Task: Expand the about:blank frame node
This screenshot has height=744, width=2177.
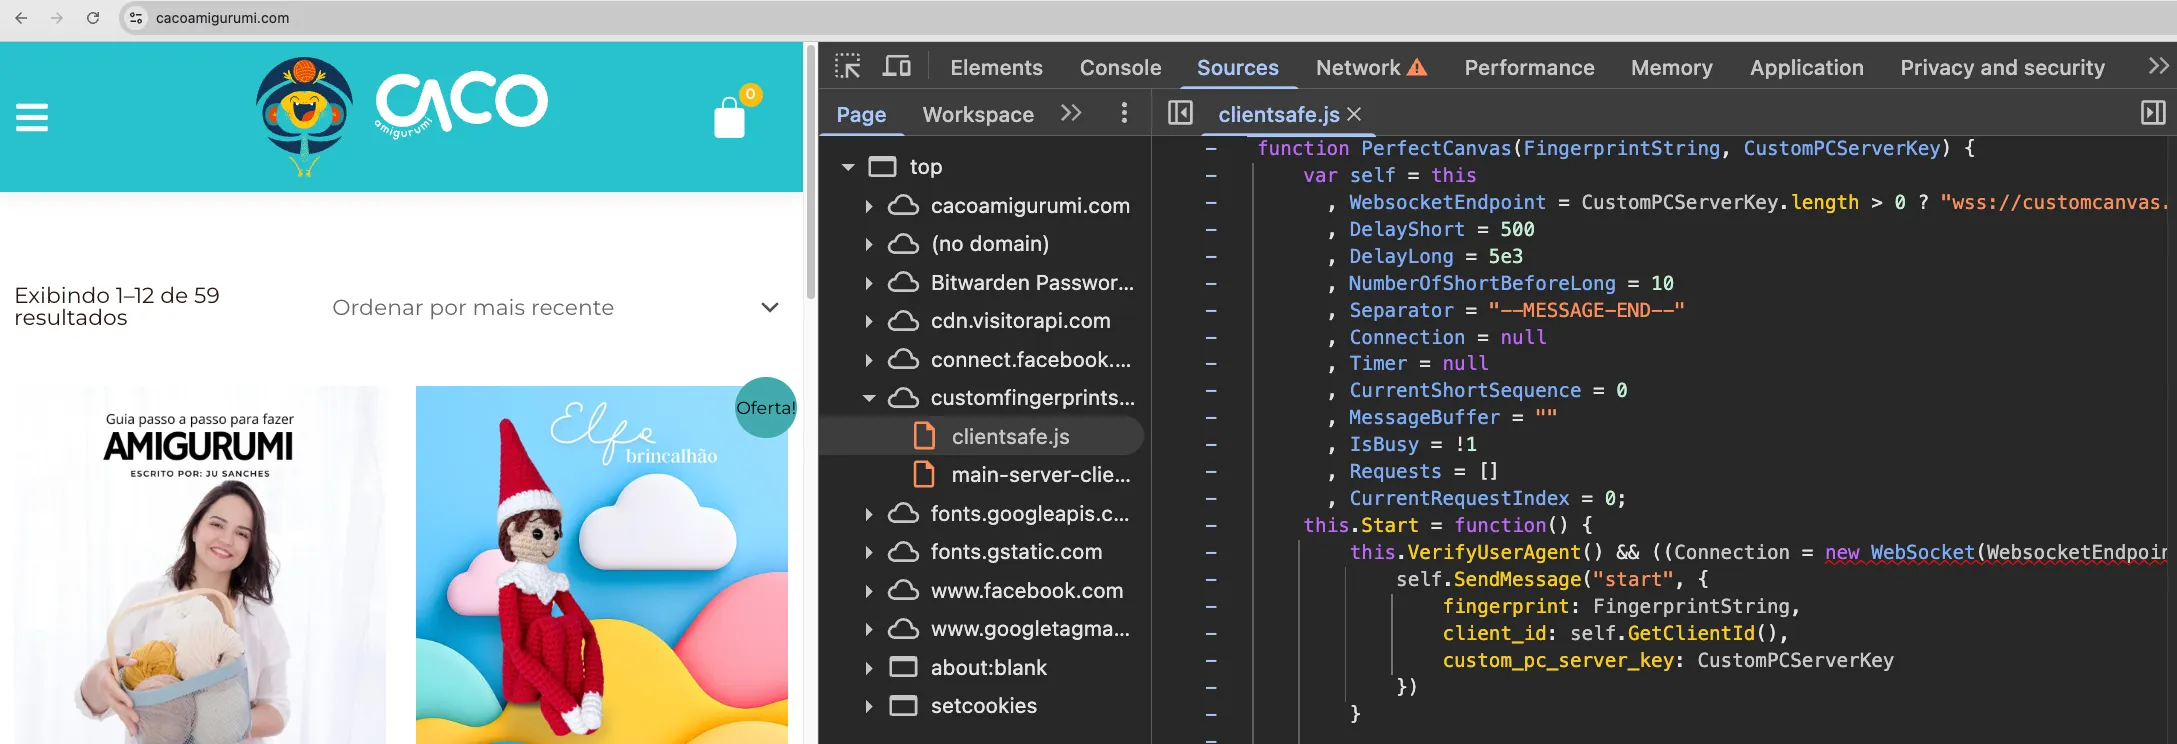Action: (x=868, y=668)
